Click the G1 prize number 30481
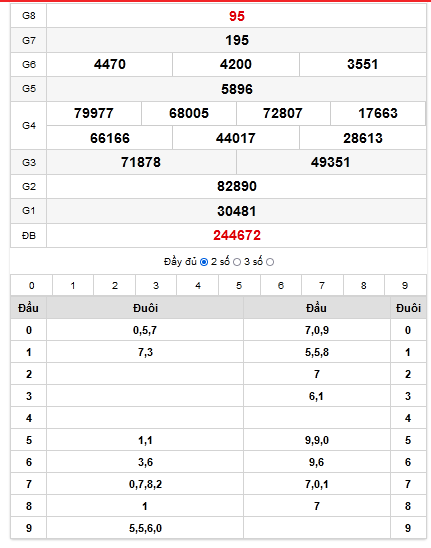Screen dimensions: 431x548 [x=237, y=211]
